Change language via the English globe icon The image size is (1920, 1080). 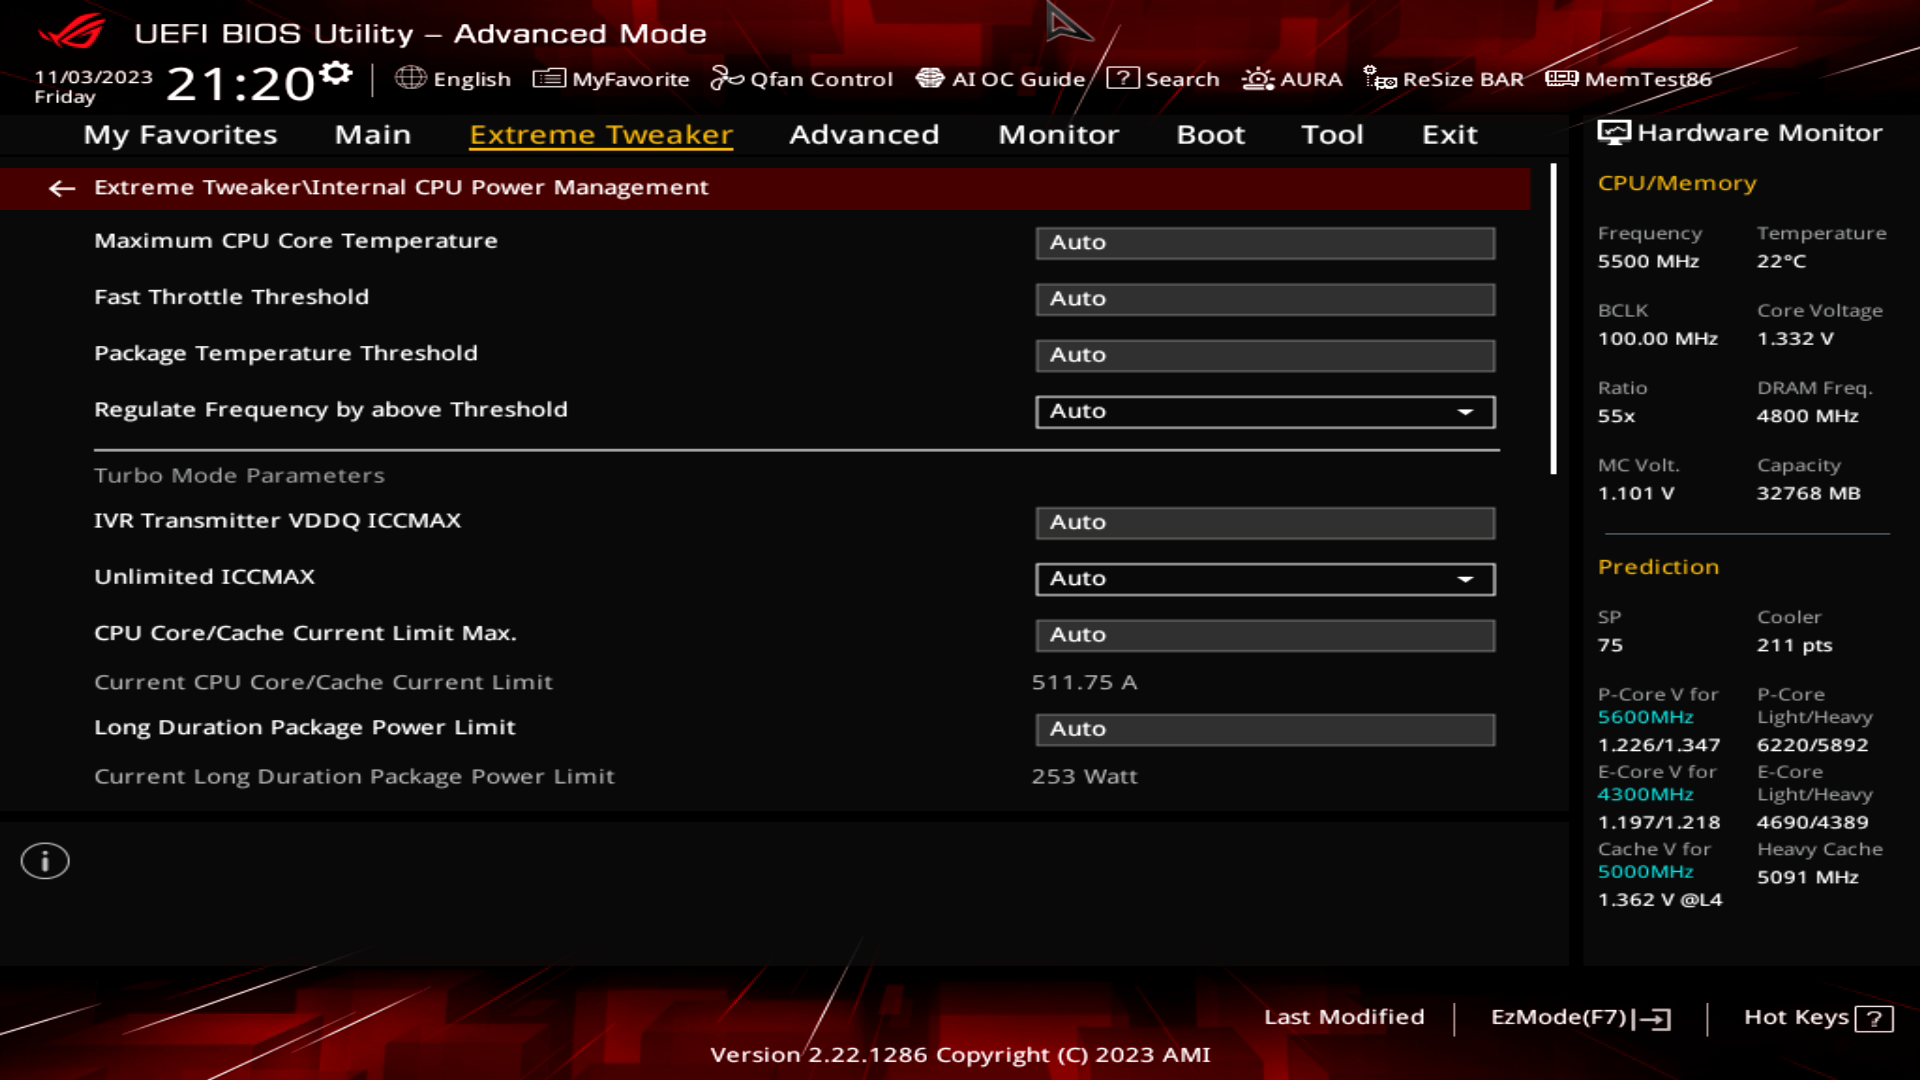tap(455, 79)
